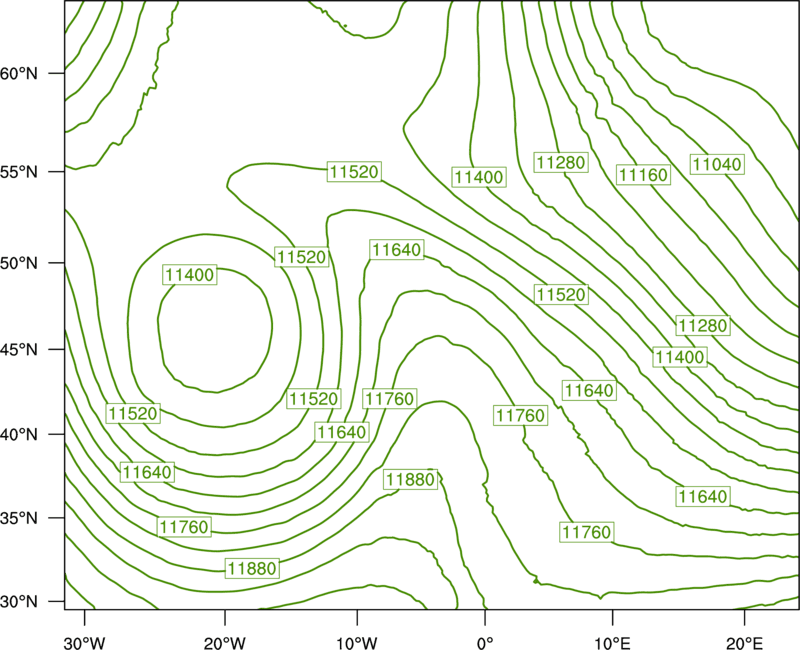
Task: Click the 40°N latitude axis label
Action: tap(19, 435)
